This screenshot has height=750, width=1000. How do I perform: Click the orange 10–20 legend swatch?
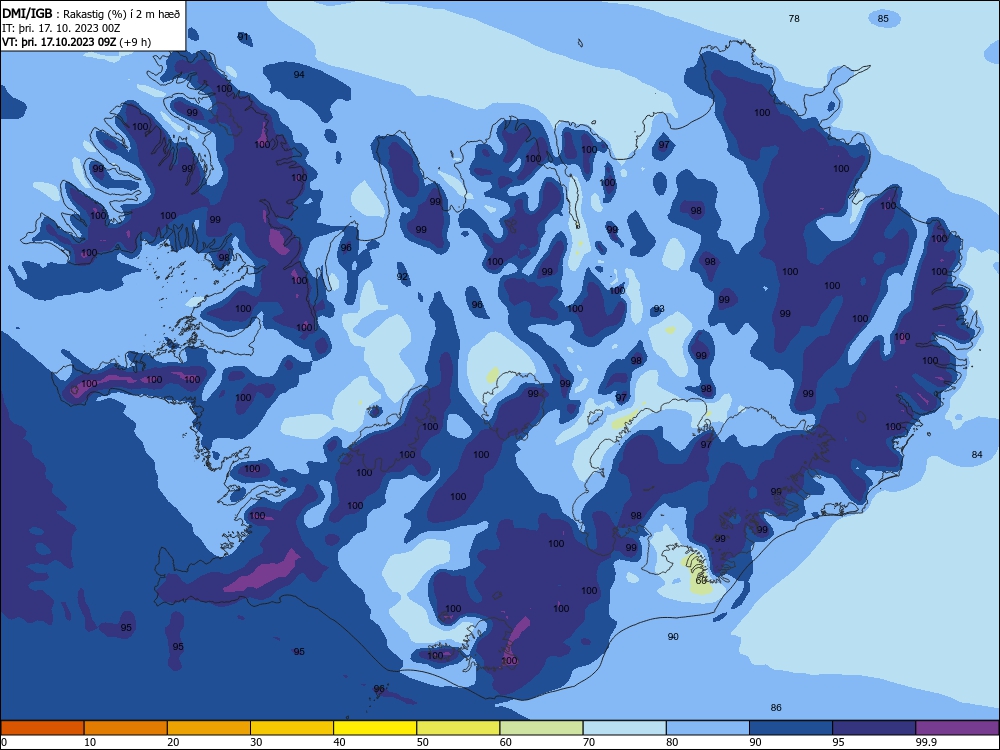(x=126, y=728)
